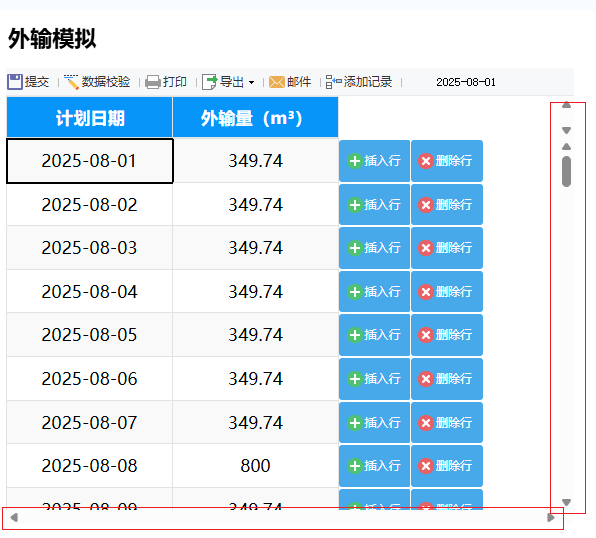Select the 800 value cell
This screenshot has width=596, height=538.
click(255, 466)
